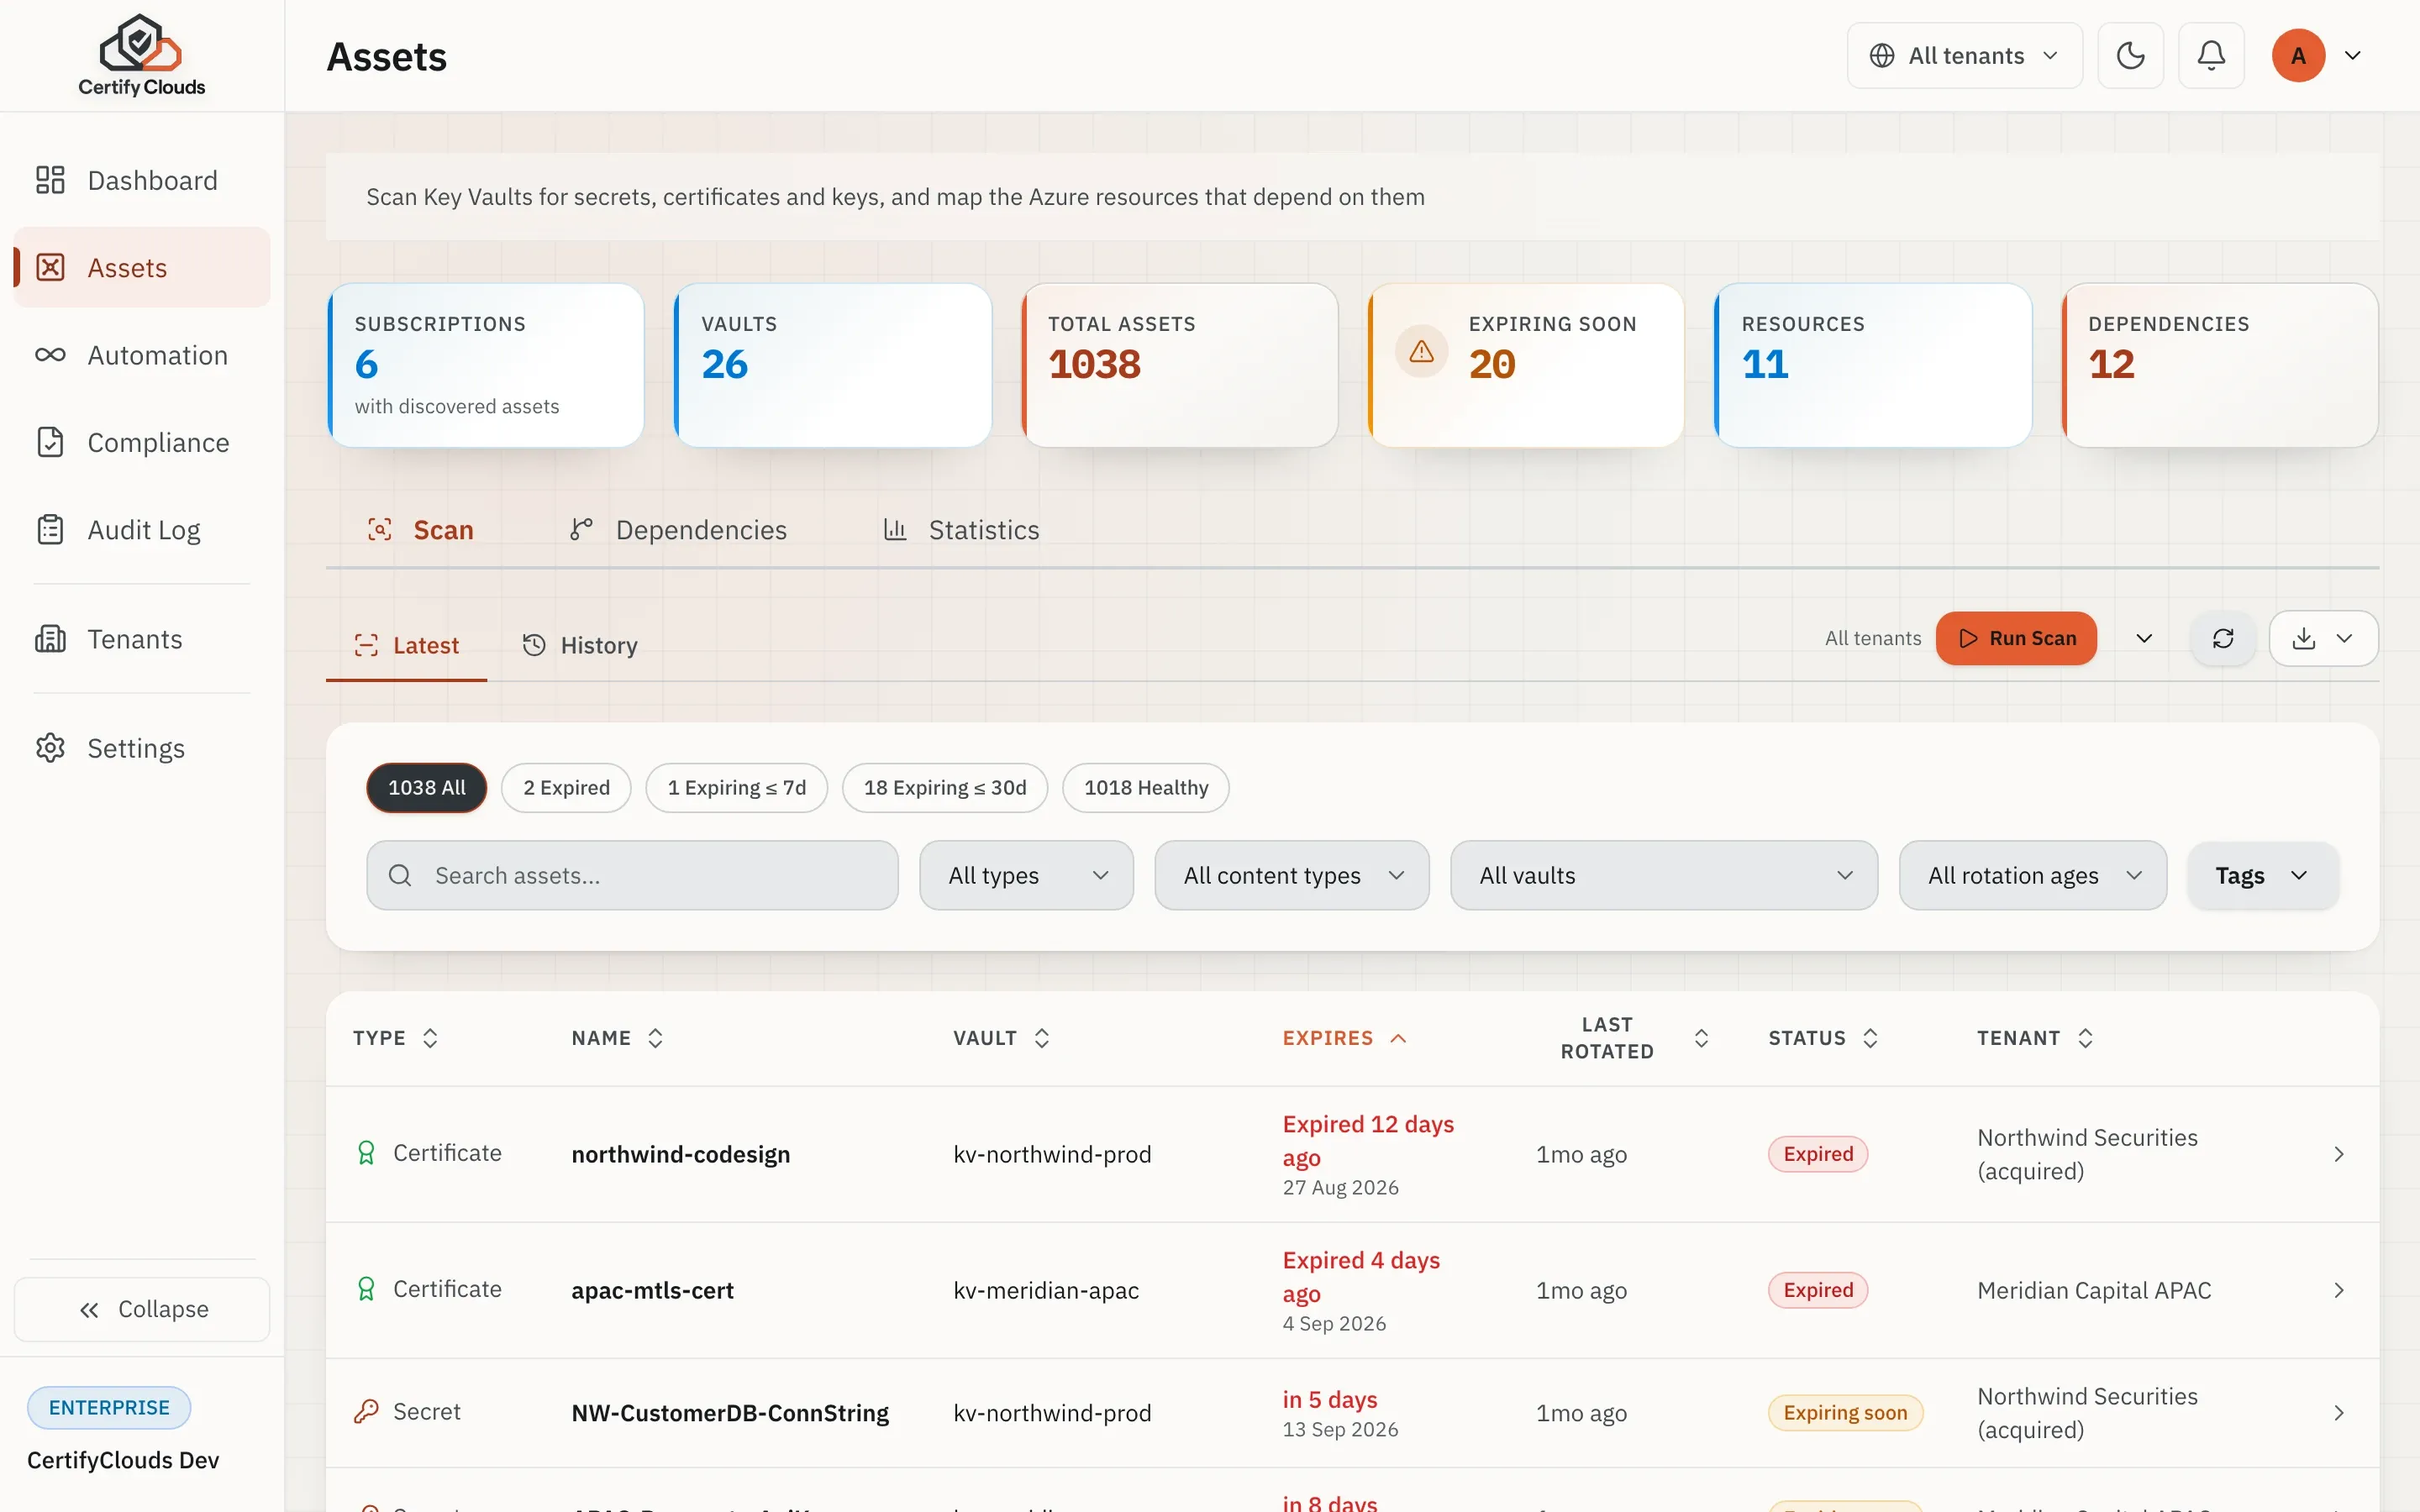Click NW-CustomerDB-ConnString secret key icon
2420x1512 pixels.
click(366, 1411)
